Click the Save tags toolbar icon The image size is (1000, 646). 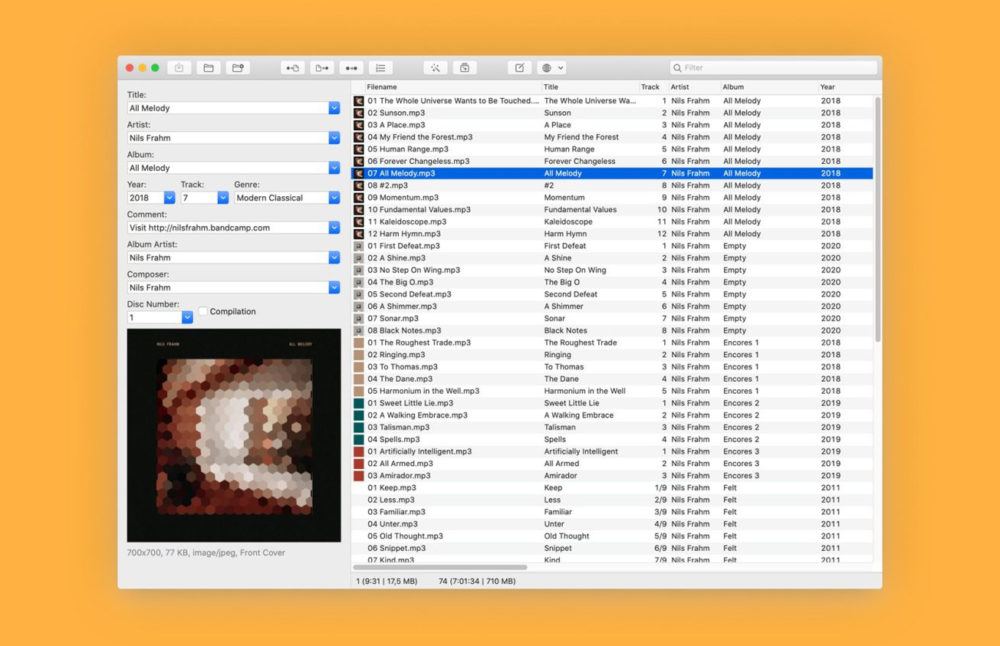[180, 68]
